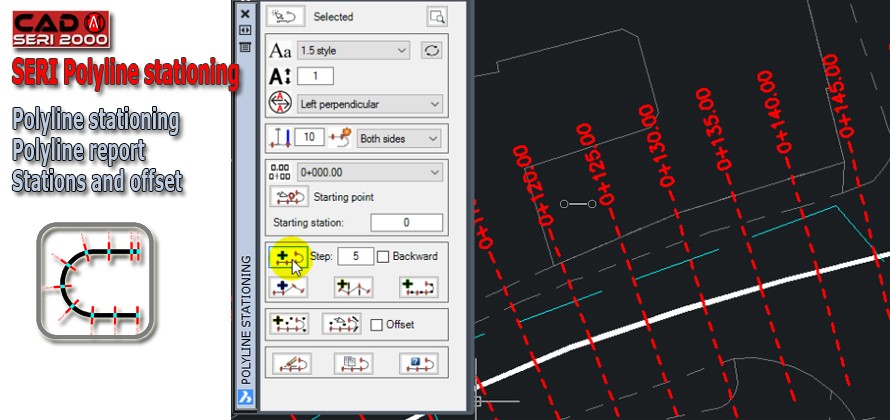890x420 pixels.
Task: Click the Aa text style icon
Action: [x=280, y=50]
